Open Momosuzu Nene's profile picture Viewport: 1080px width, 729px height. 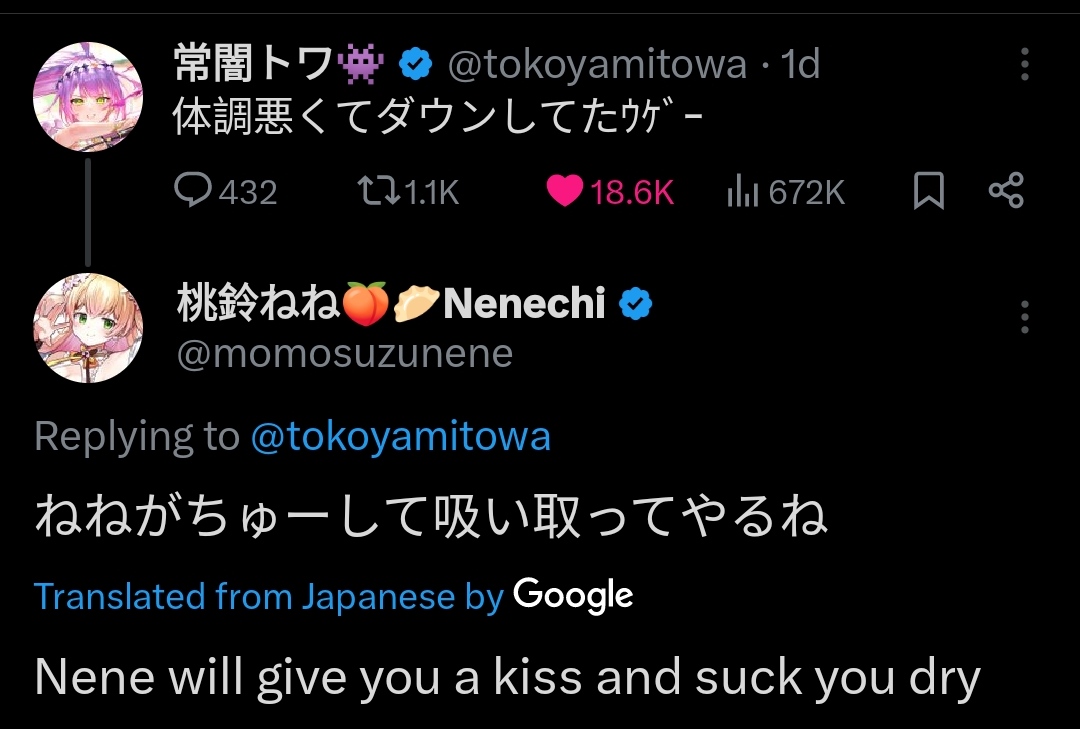point(88,327)
